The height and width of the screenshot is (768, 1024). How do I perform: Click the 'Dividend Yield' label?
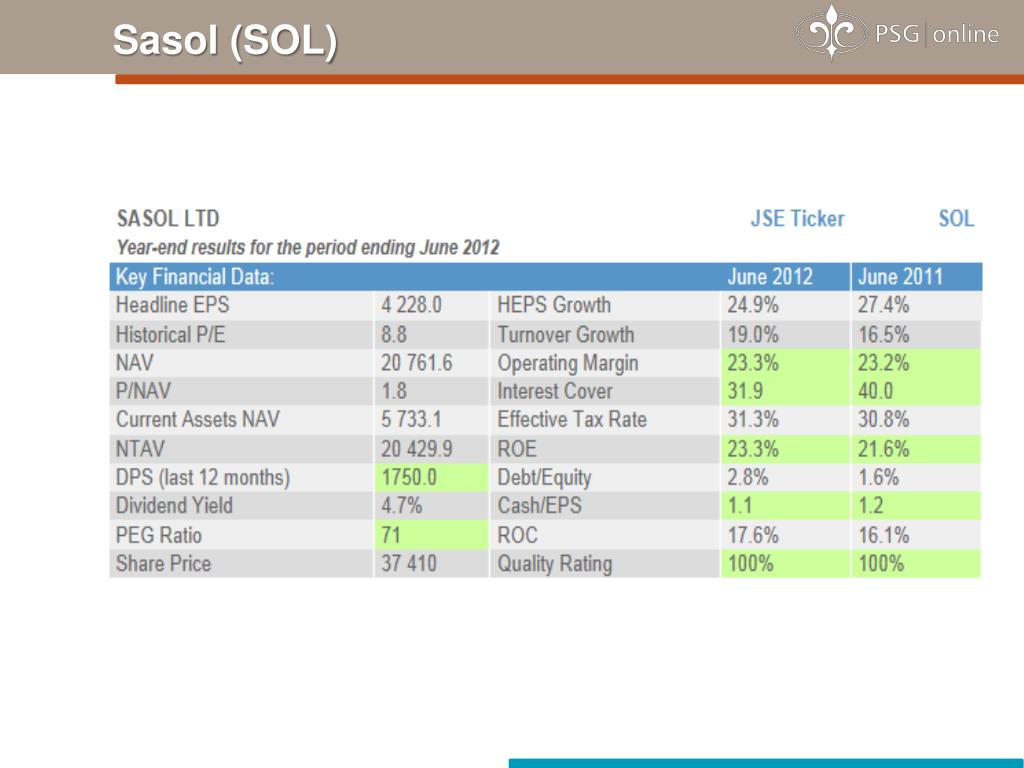174,505
